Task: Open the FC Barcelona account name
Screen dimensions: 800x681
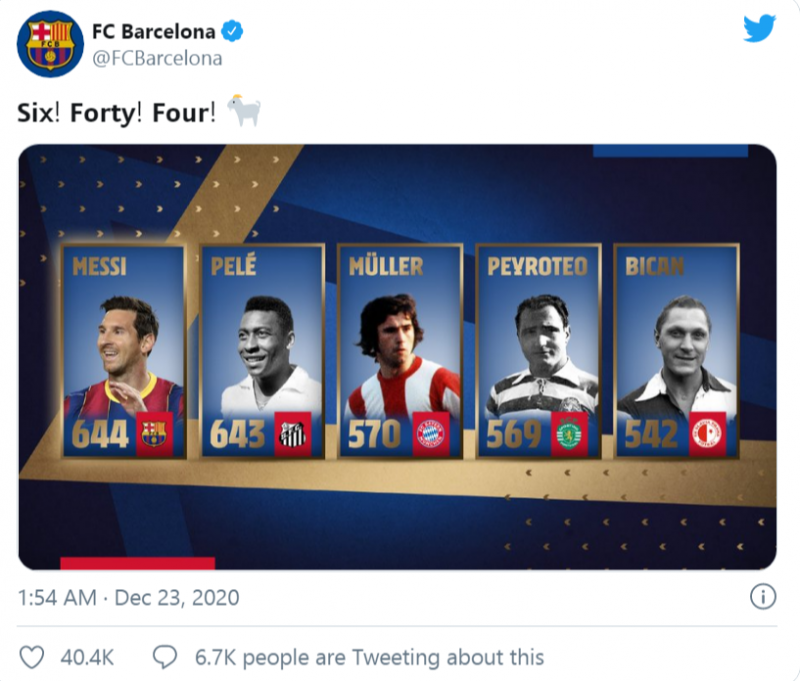Action: pyautogui.click(x=154, y=31)
